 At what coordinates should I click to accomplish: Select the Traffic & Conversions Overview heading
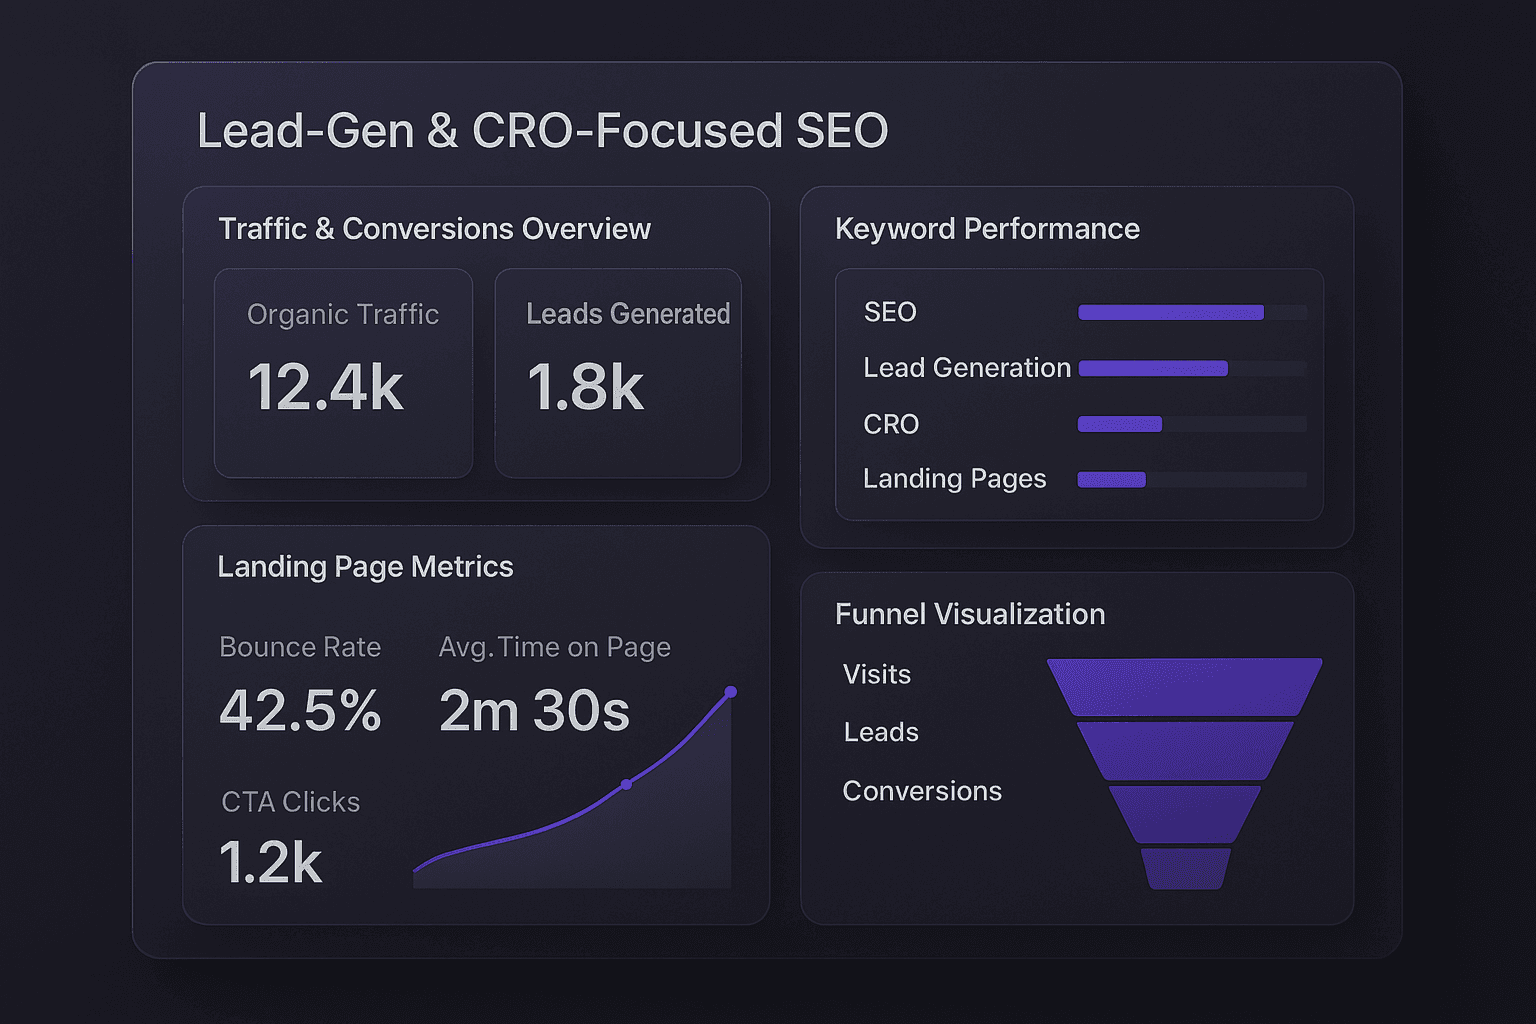[434, 229]
